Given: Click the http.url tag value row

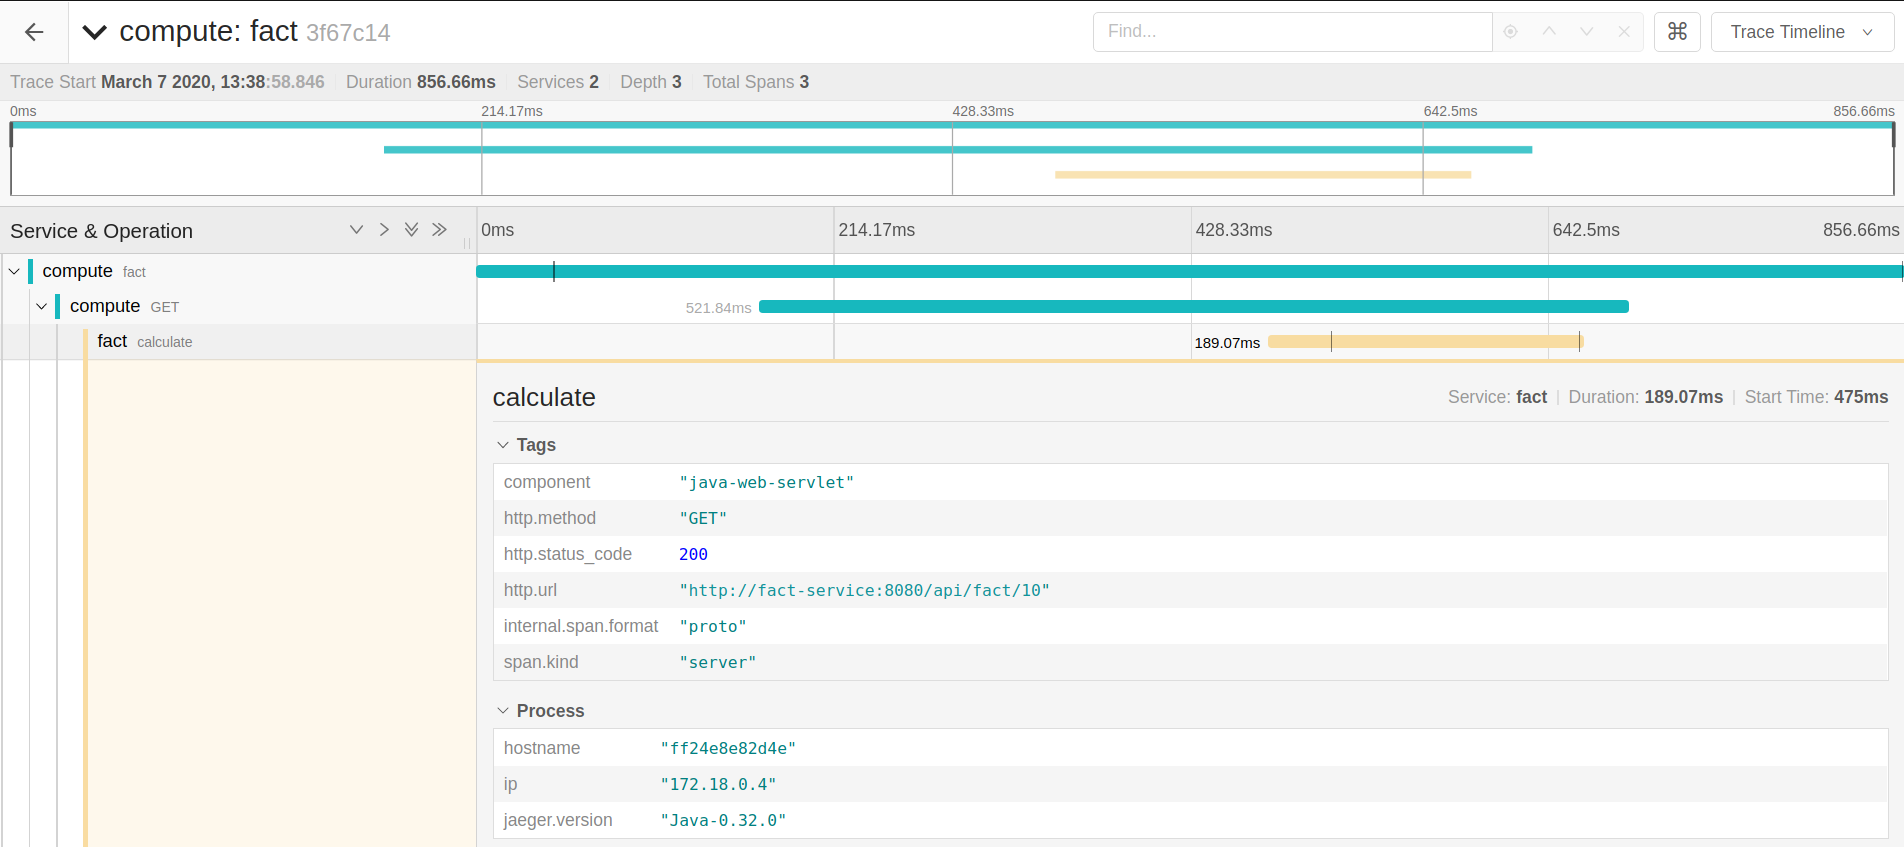Looking at the screenshot, I should 864,590.
